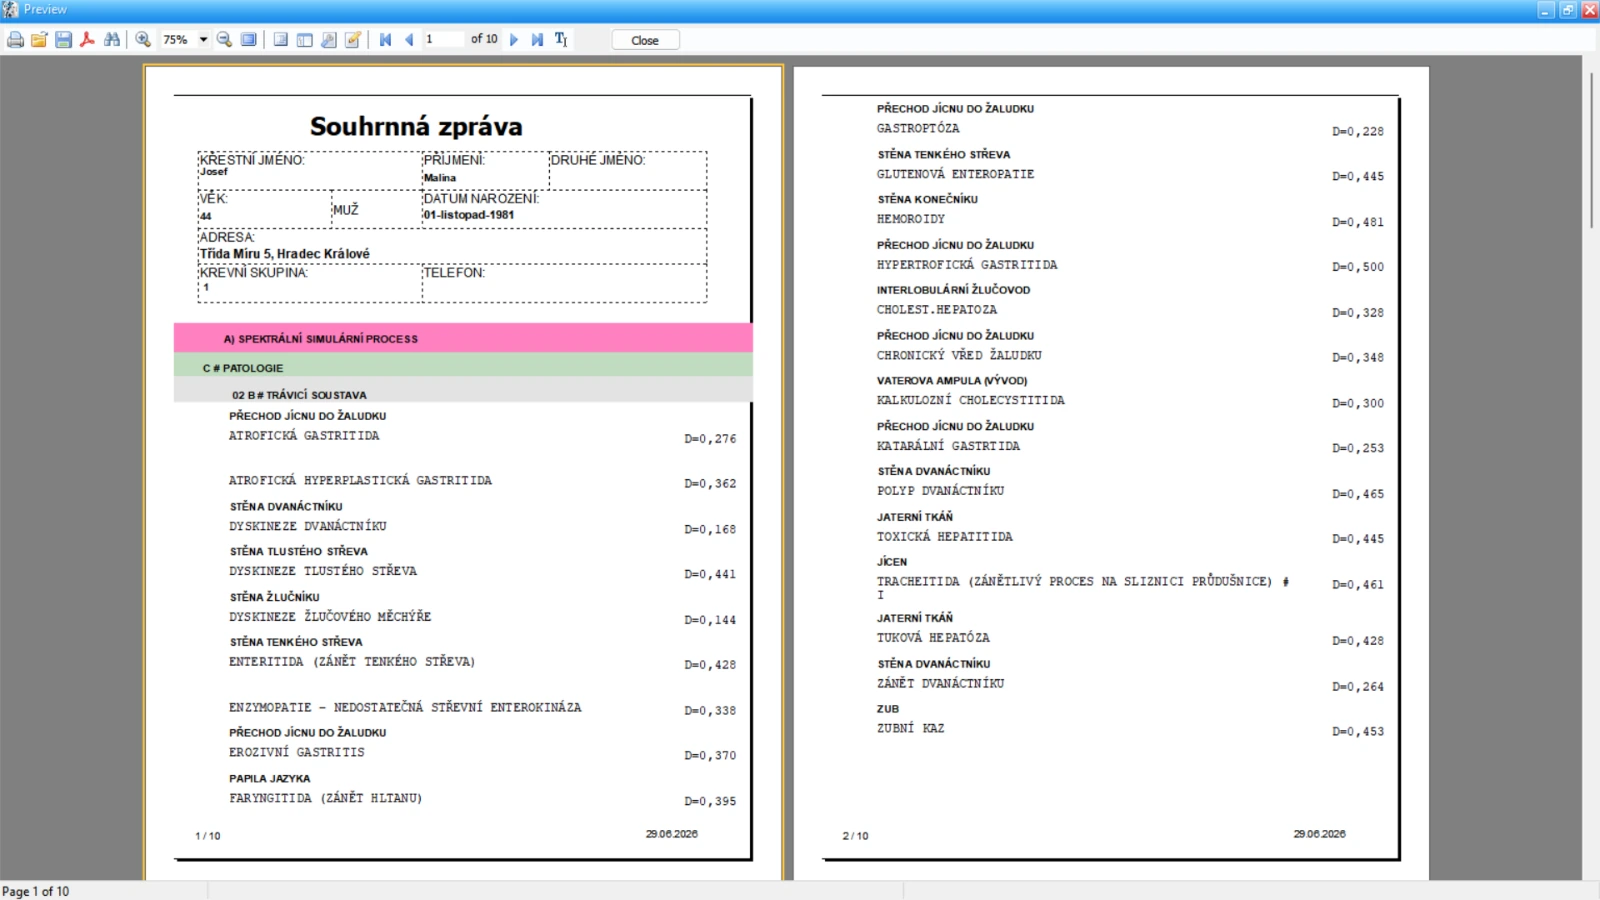Click 'TOXICKÁ HEPATITIDA' entry

(945, 537)
